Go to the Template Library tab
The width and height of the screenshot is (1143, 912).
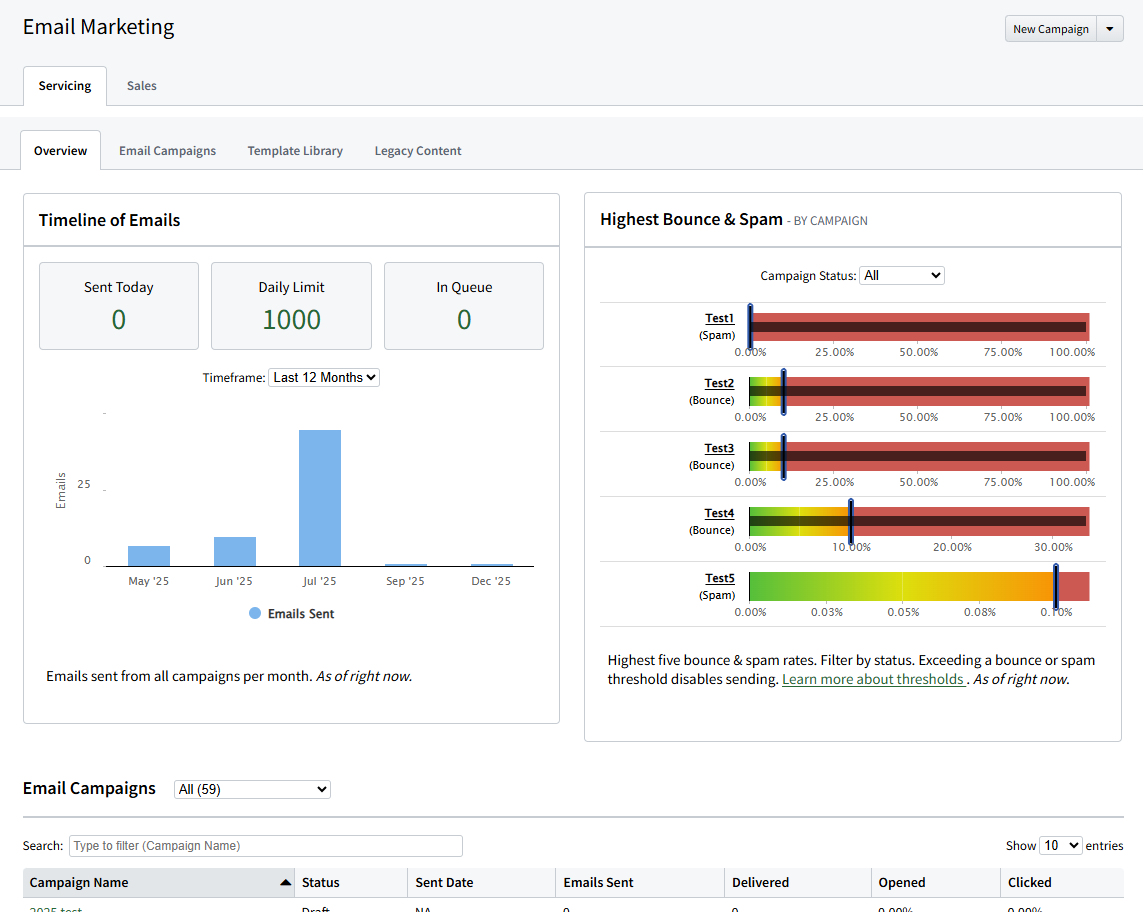295,150
